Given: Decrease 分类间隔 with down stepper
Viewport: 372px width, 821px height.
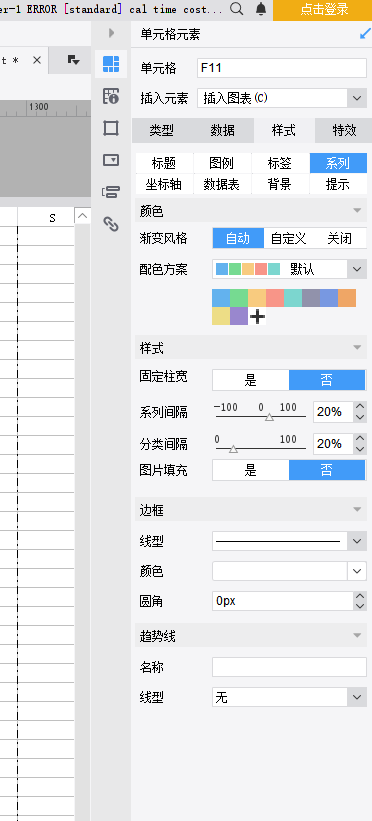Looking at the screenshot, I should point(360,449).
